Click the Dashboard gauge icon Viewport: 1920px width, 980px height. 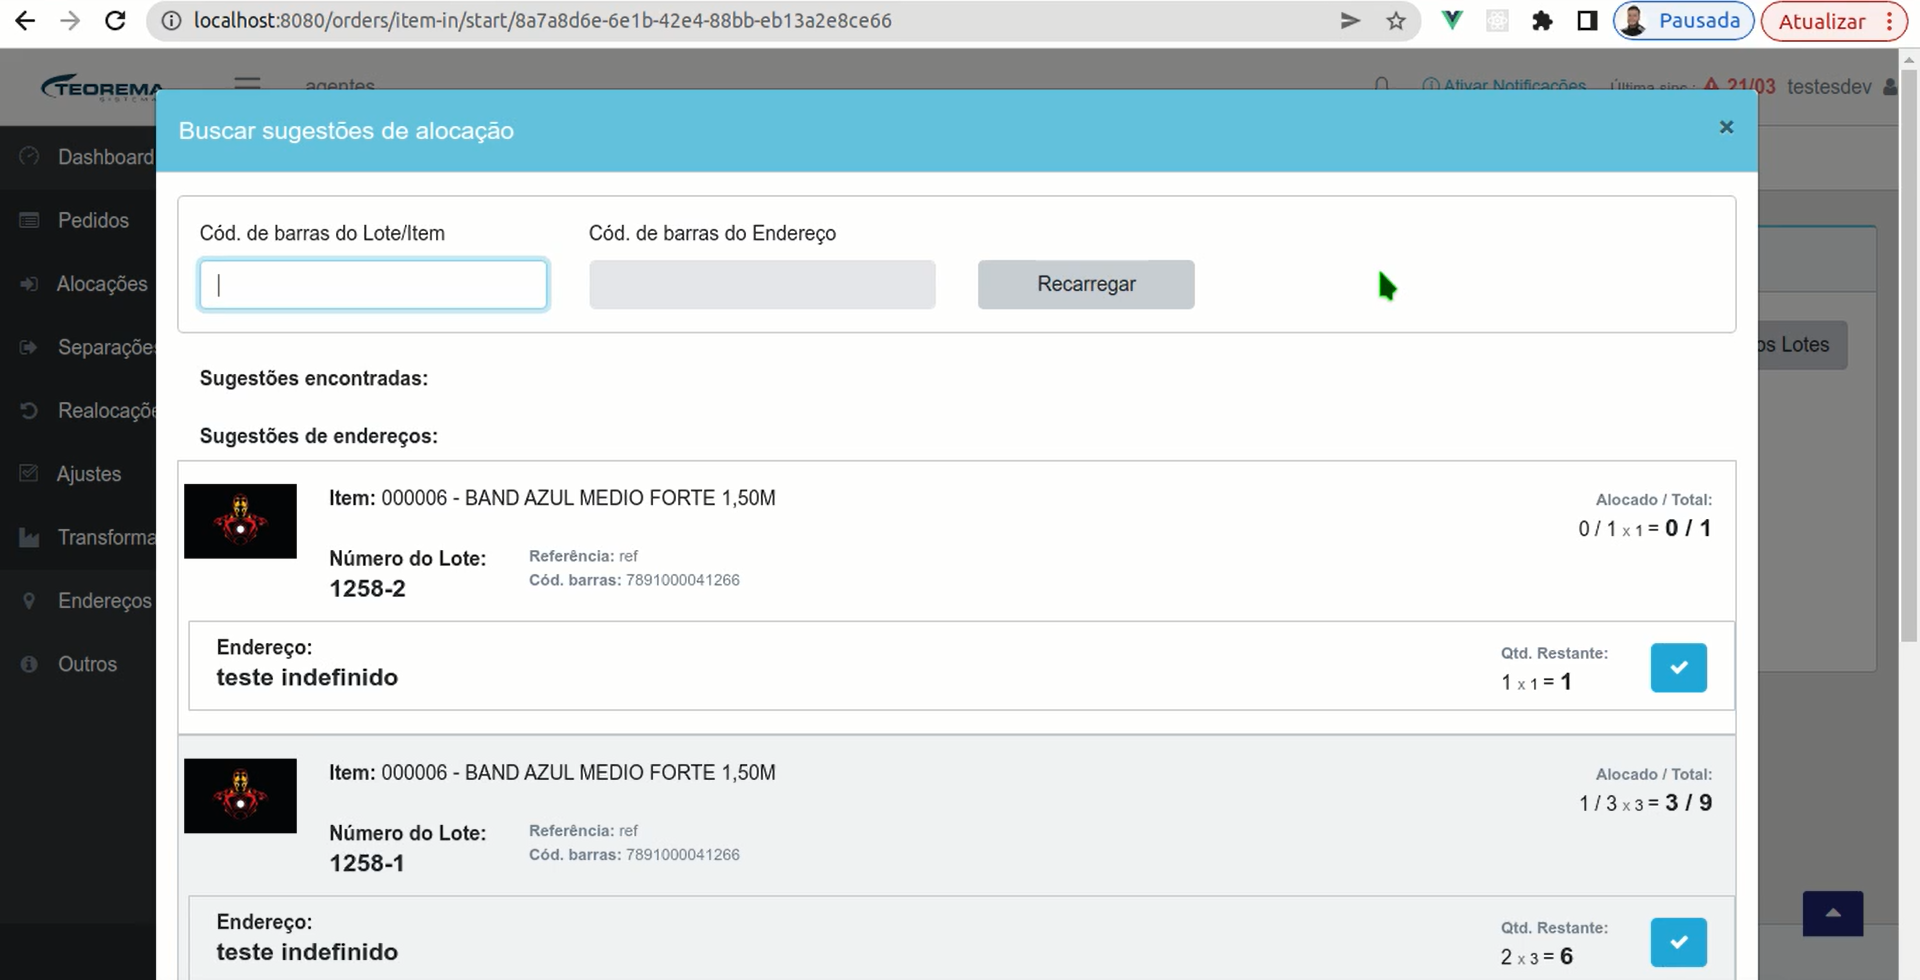(x=29, y=157)
